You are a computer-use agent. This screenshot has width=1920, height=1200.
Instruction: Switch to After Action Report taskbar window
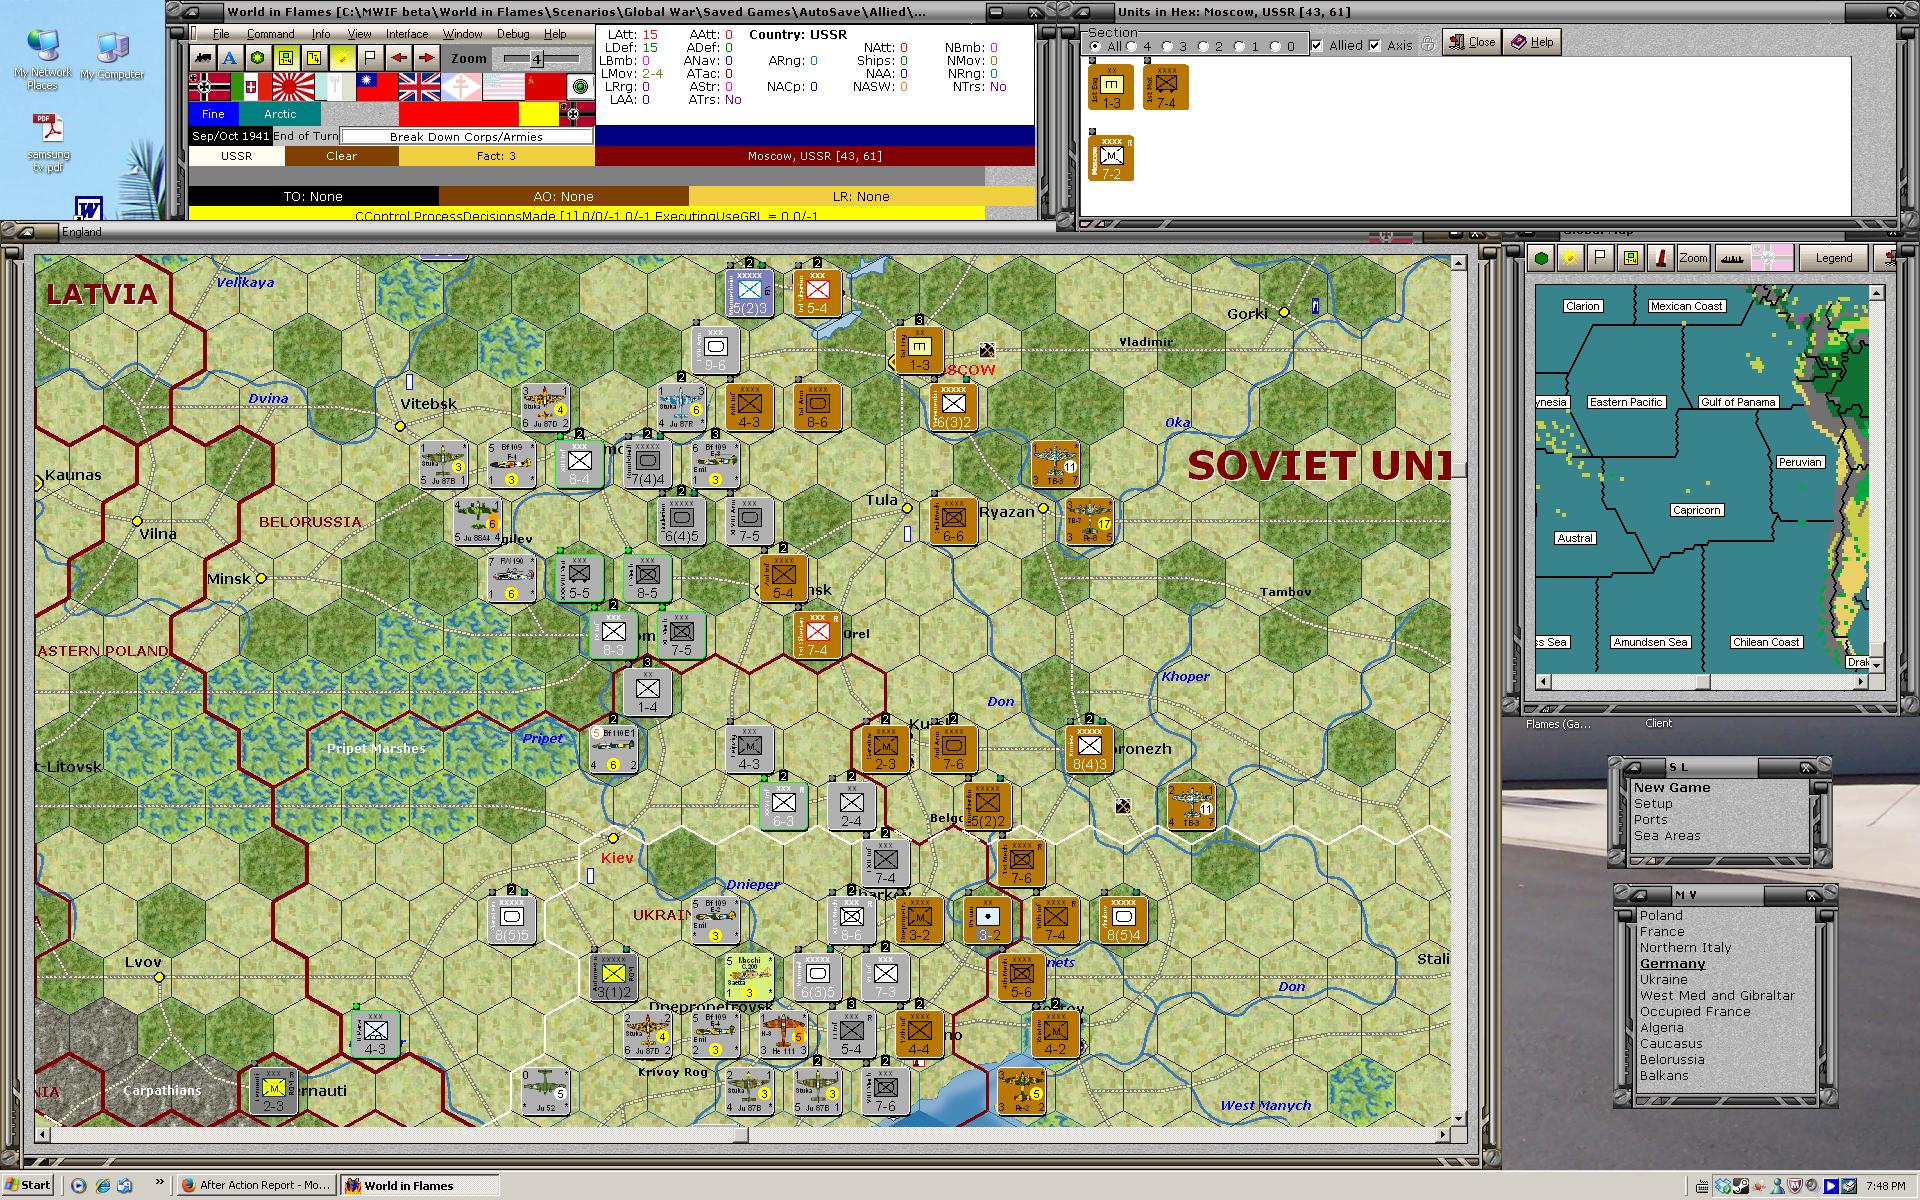coord(256,1185)
